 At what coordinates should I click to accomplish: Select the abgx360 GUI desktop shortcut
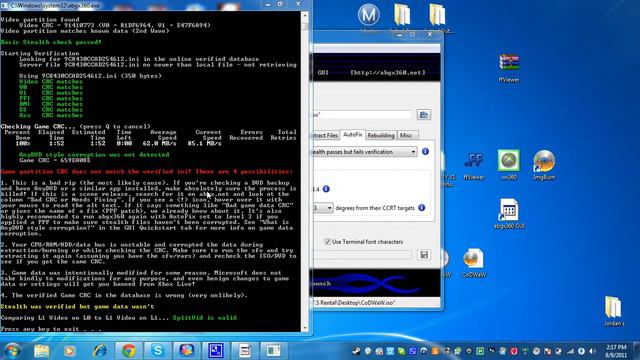pyautogui.click(x=509, y=213)
